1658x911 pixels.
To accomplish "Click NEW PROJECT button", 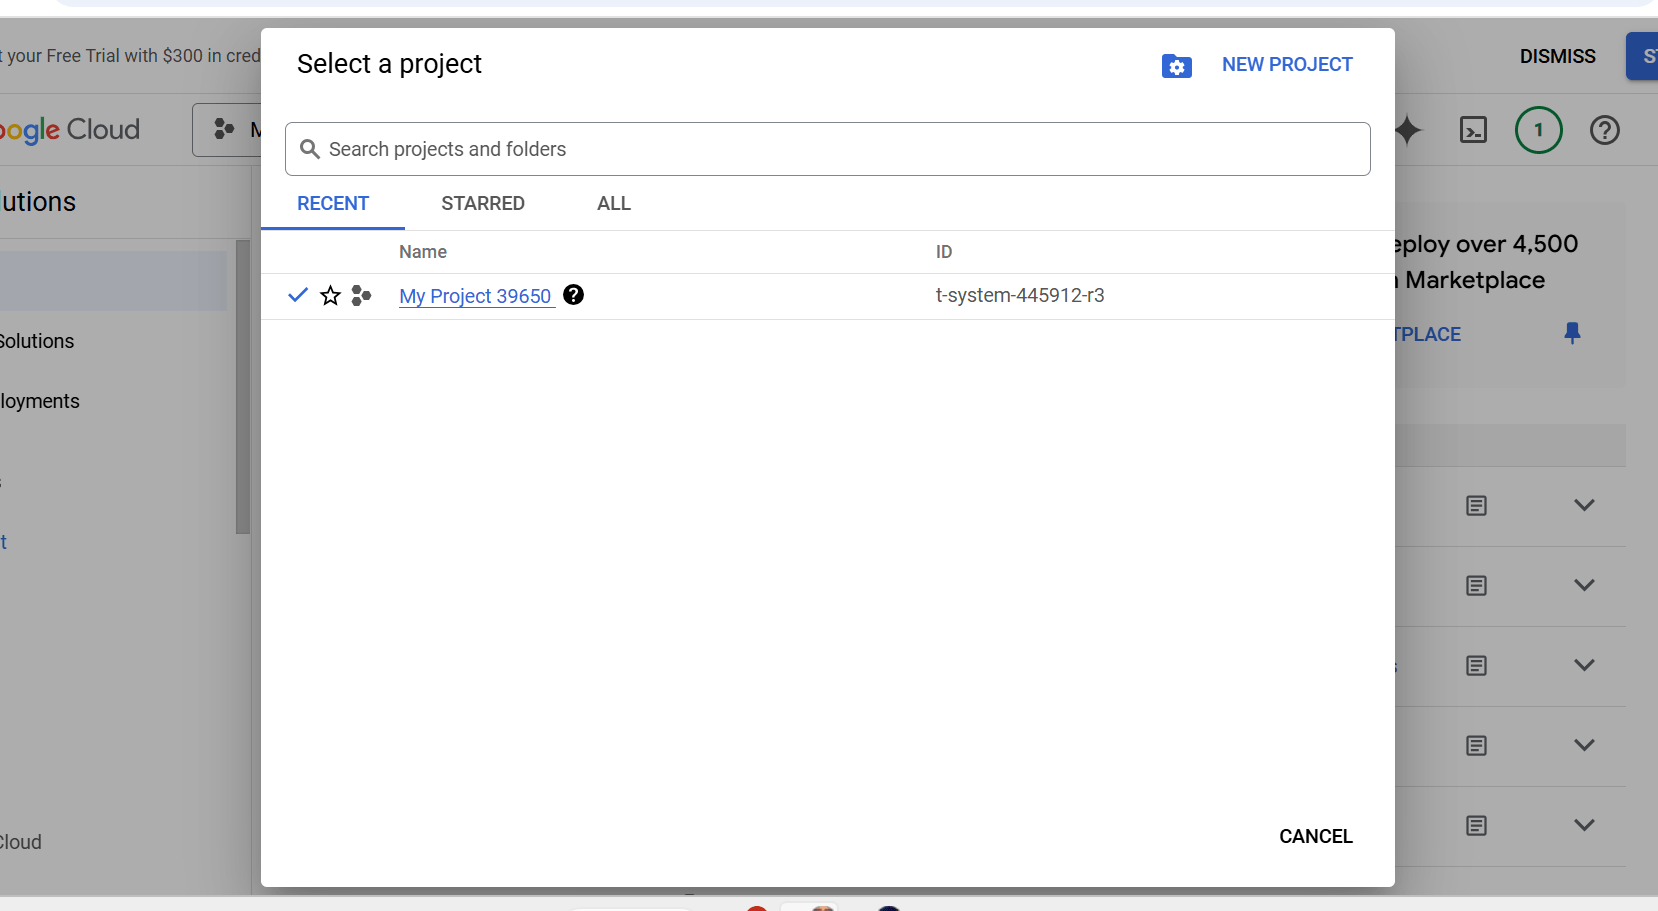I will [x=1286, y=65].
